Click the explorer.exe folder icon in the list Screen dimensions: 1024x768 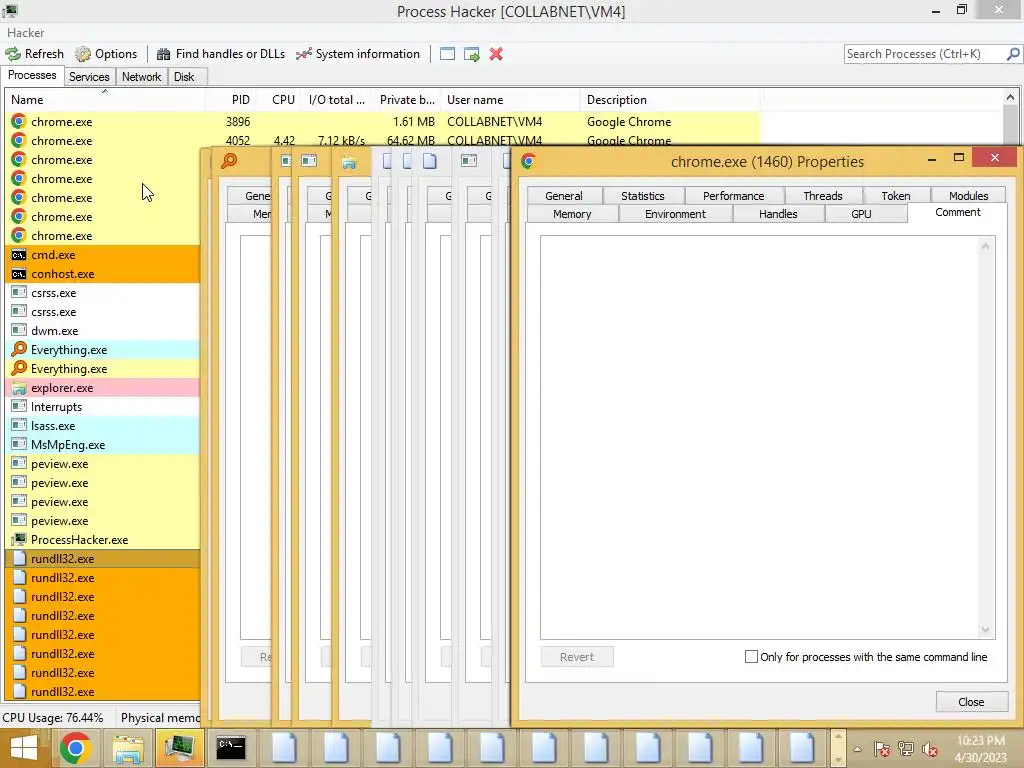tap(19, 388)
